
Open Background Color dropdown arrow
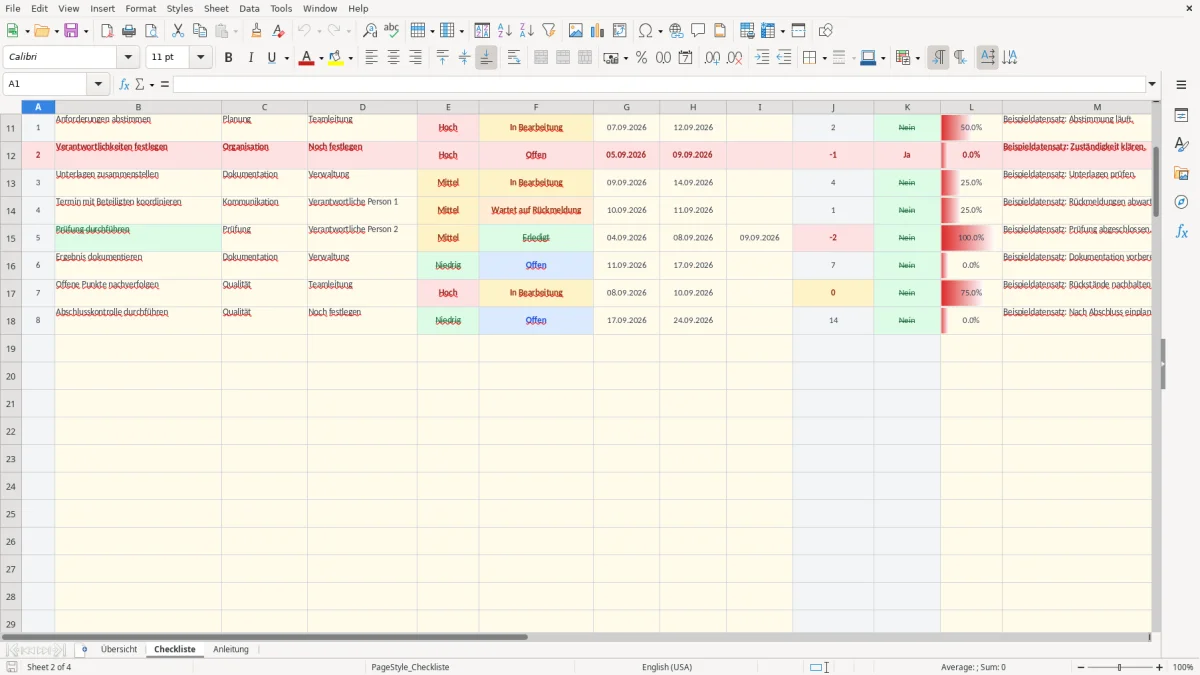[x=350, y=58]
